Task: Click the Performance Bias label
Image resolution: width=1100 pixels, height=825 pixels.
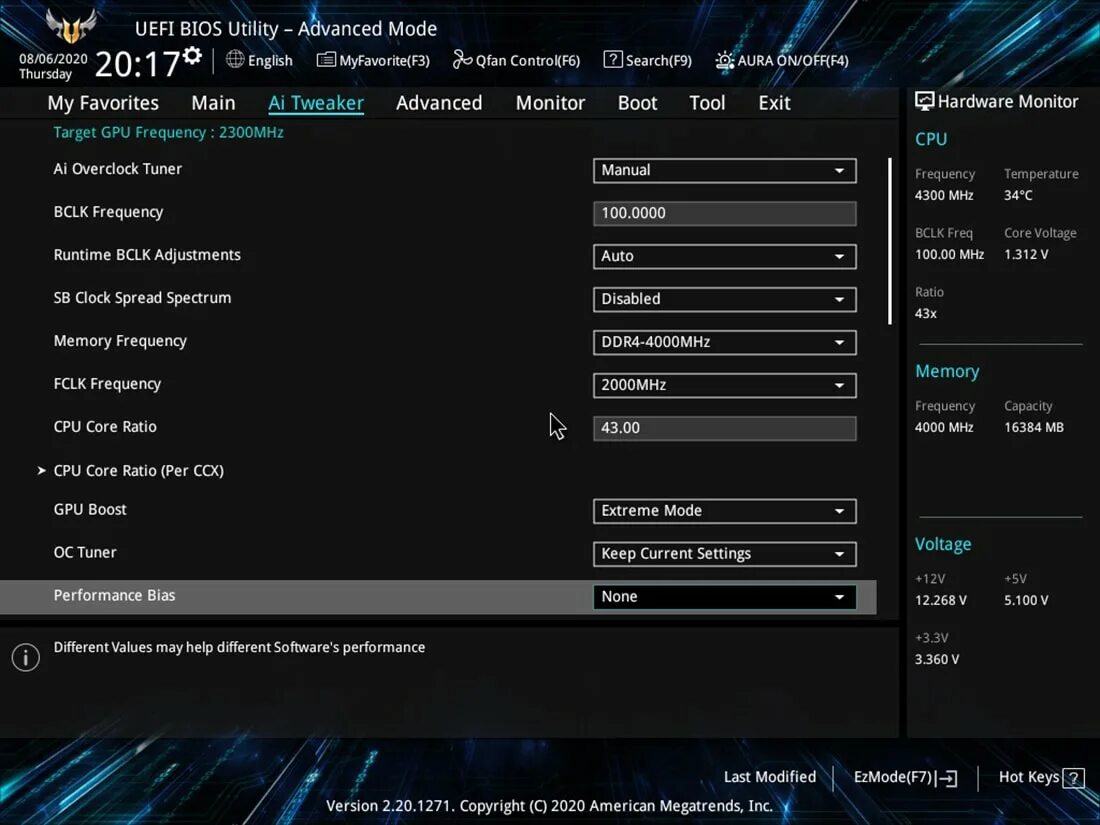Action: click(x=114, y=595)
